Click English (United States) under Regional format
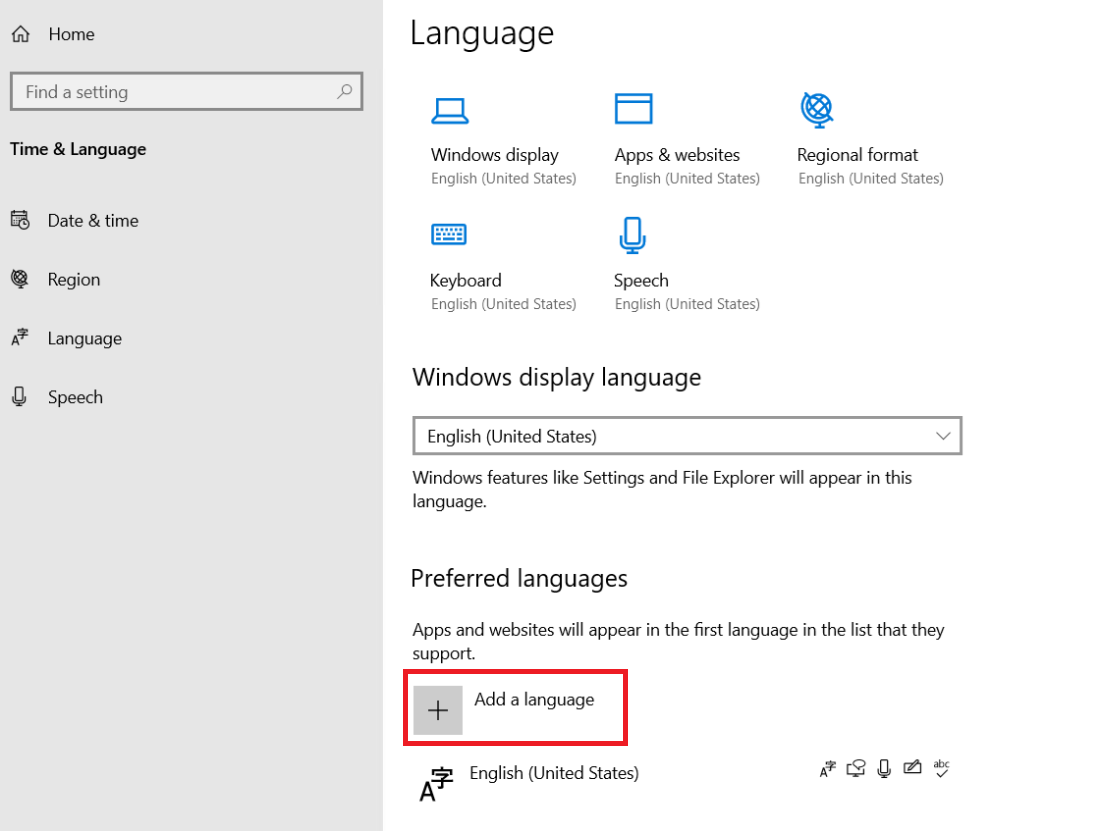This screenshot has height=831, width=1100. click(871, 179)
